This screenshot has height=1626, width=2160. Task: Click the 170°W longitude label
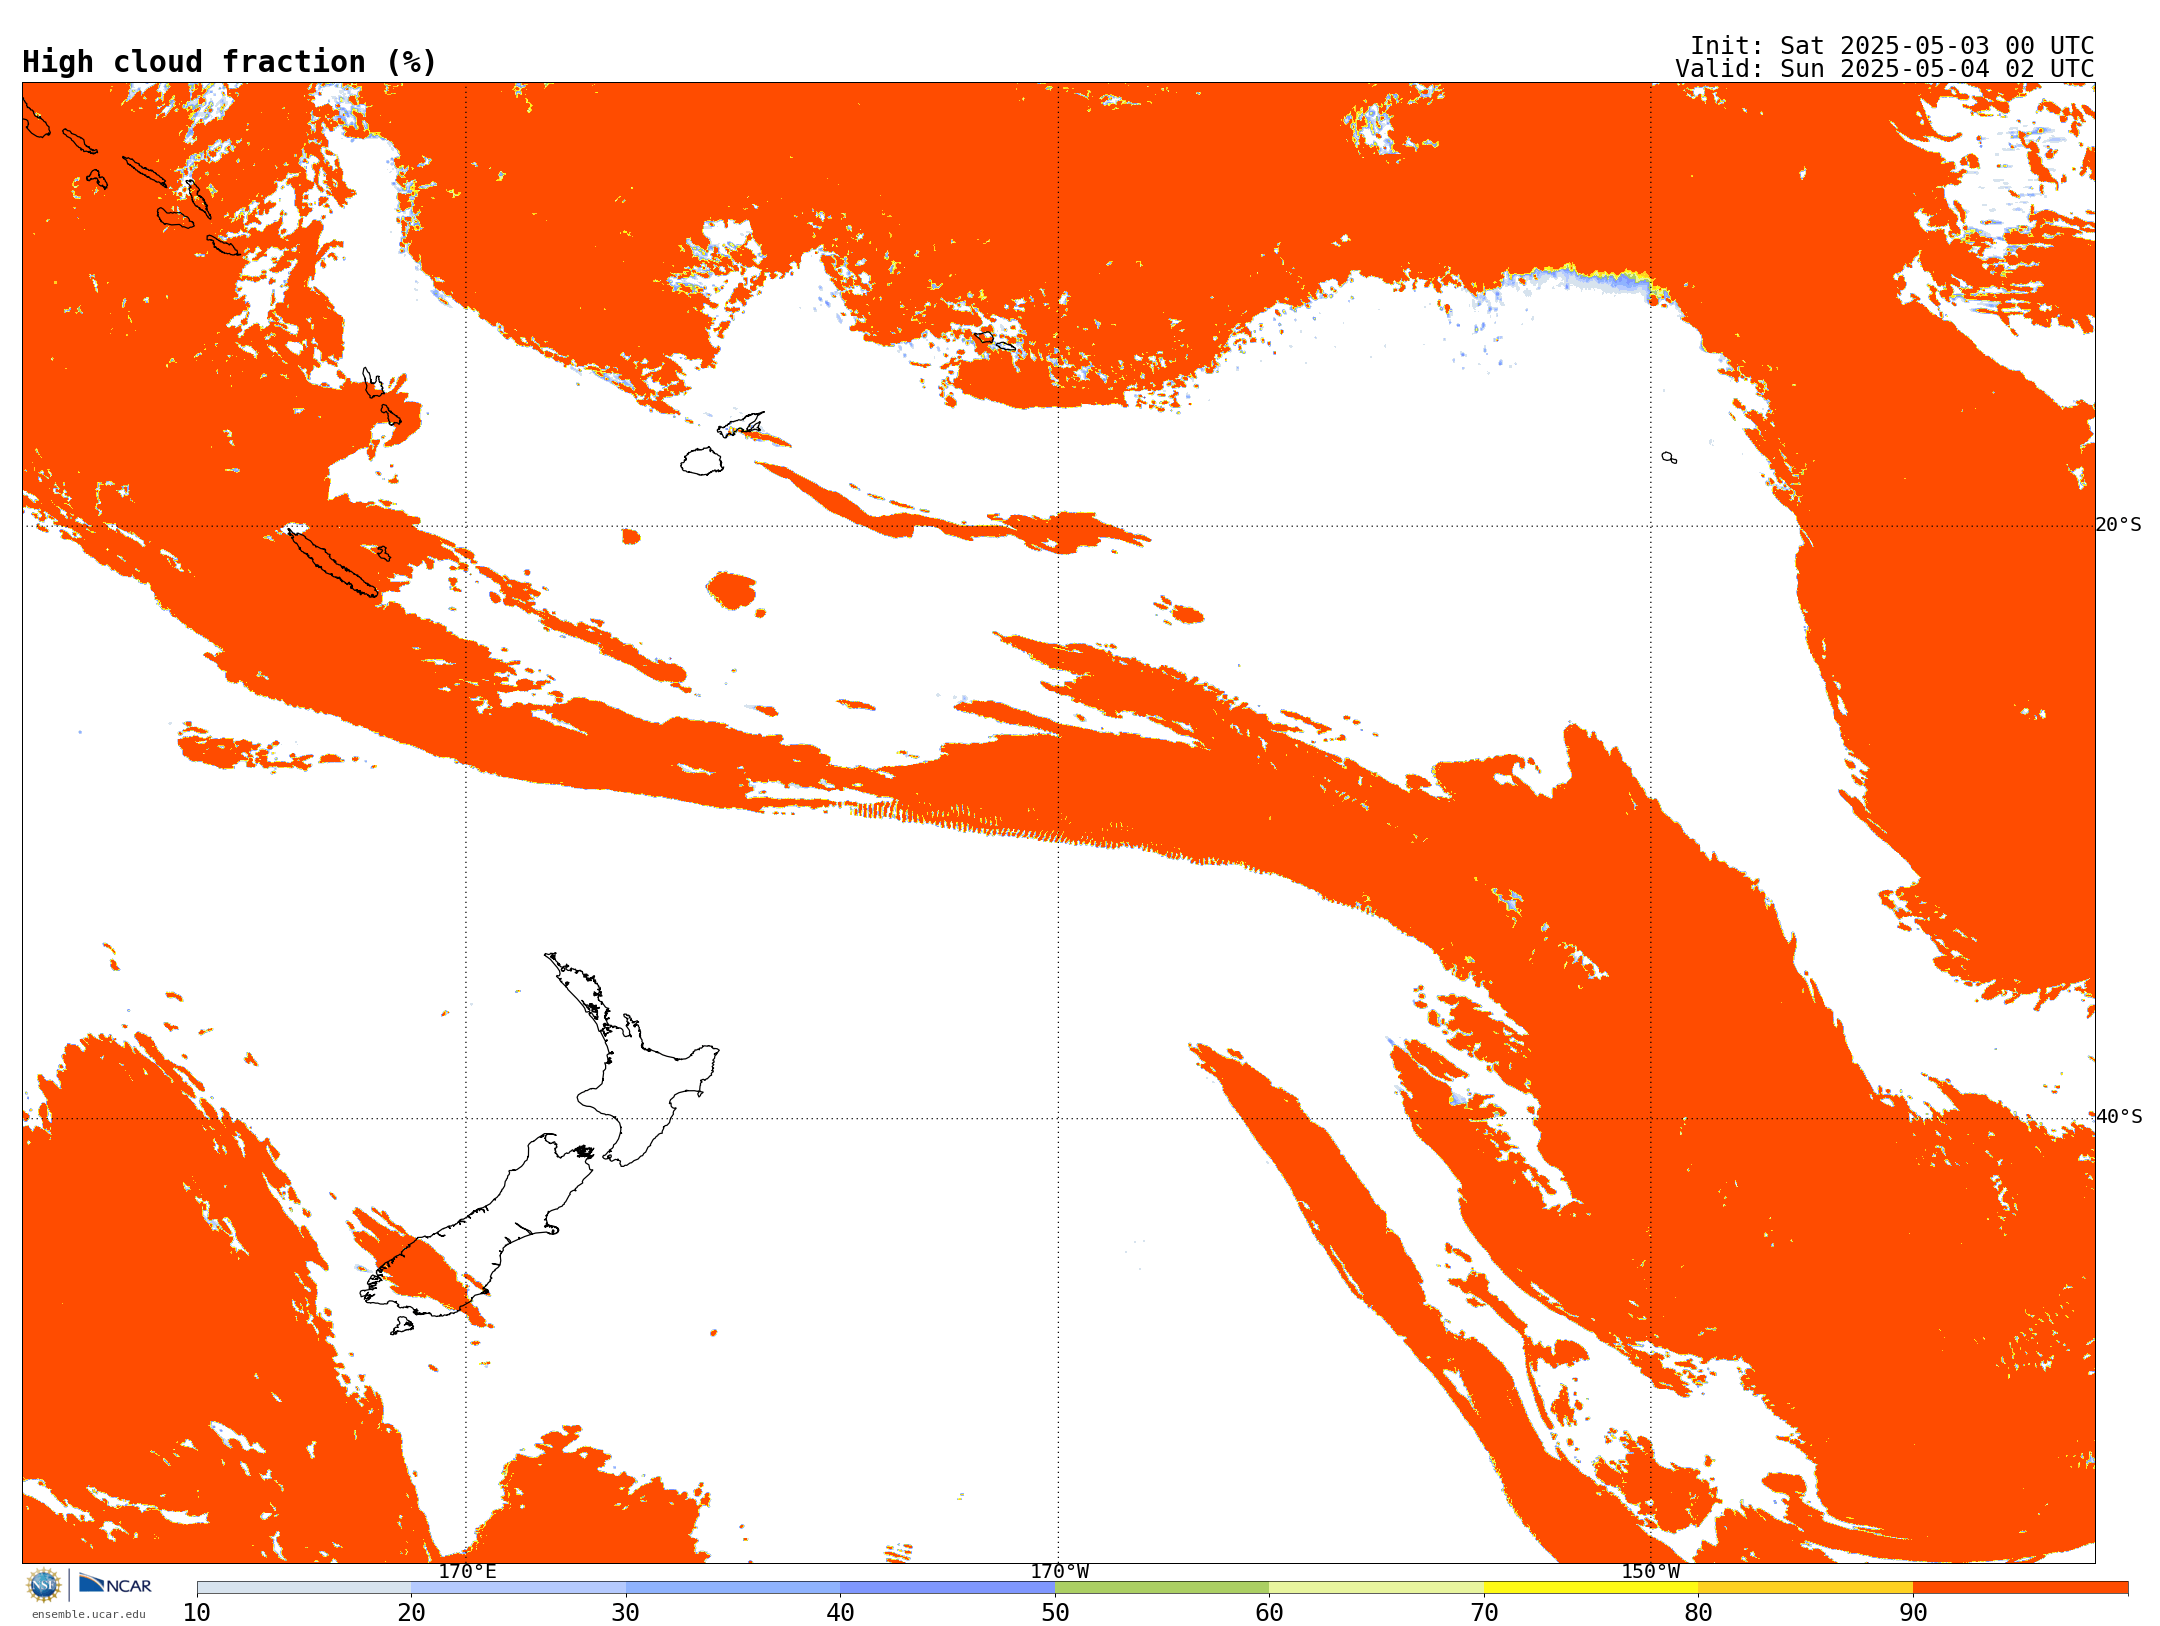(1059, 1572)
